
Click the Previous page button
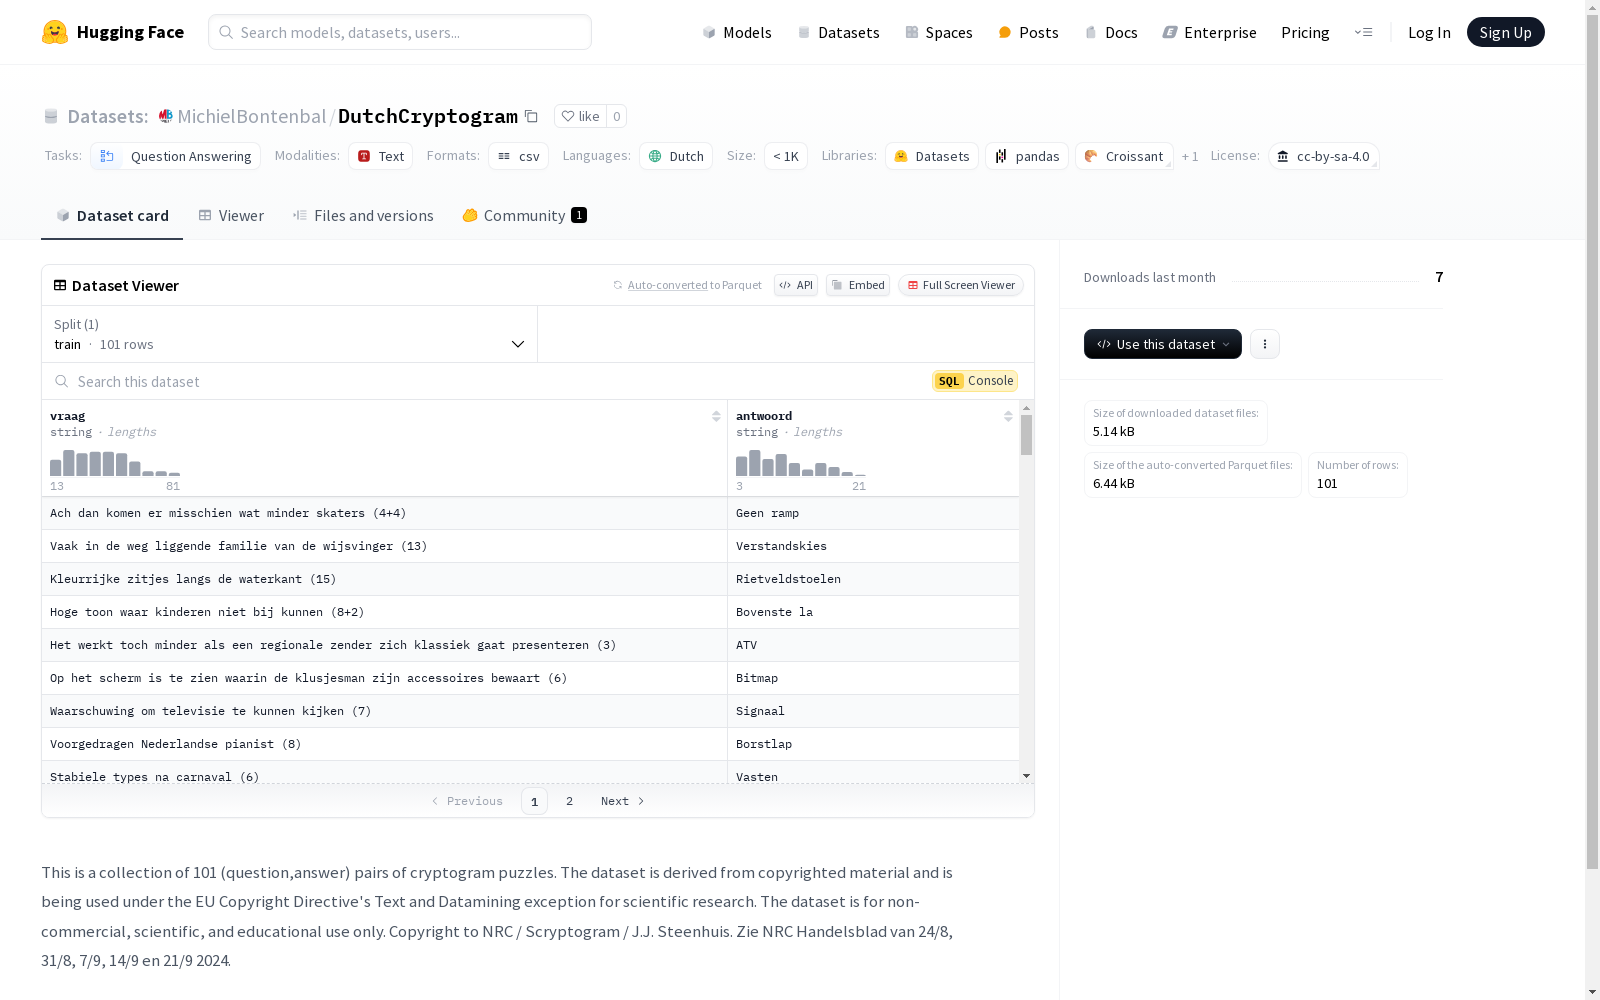[x=467, y=801]
